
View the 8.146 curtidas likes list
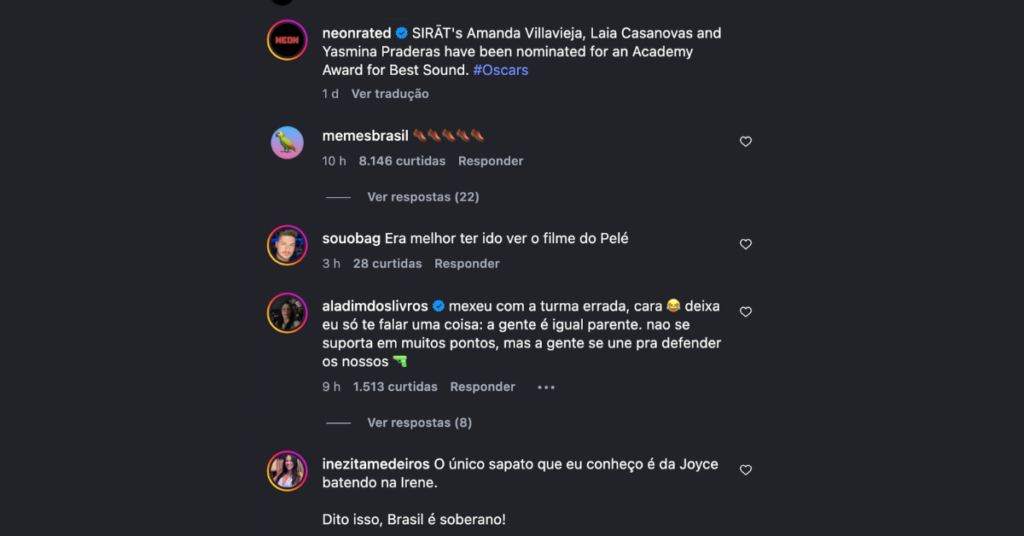coord(402,161)
